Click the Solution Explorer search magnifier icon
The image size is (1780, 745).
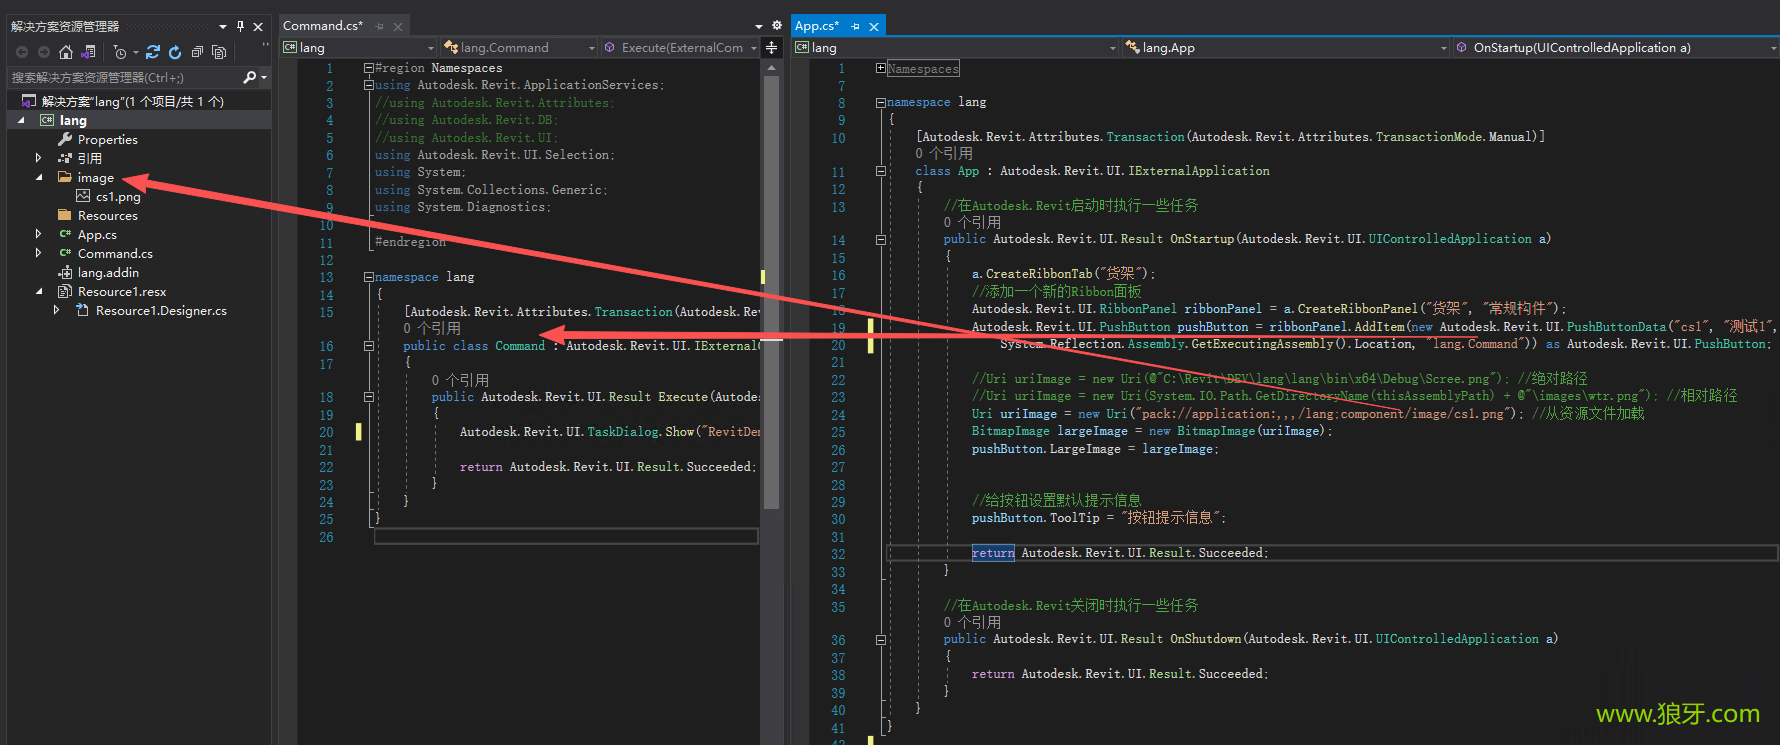[250, 77]
